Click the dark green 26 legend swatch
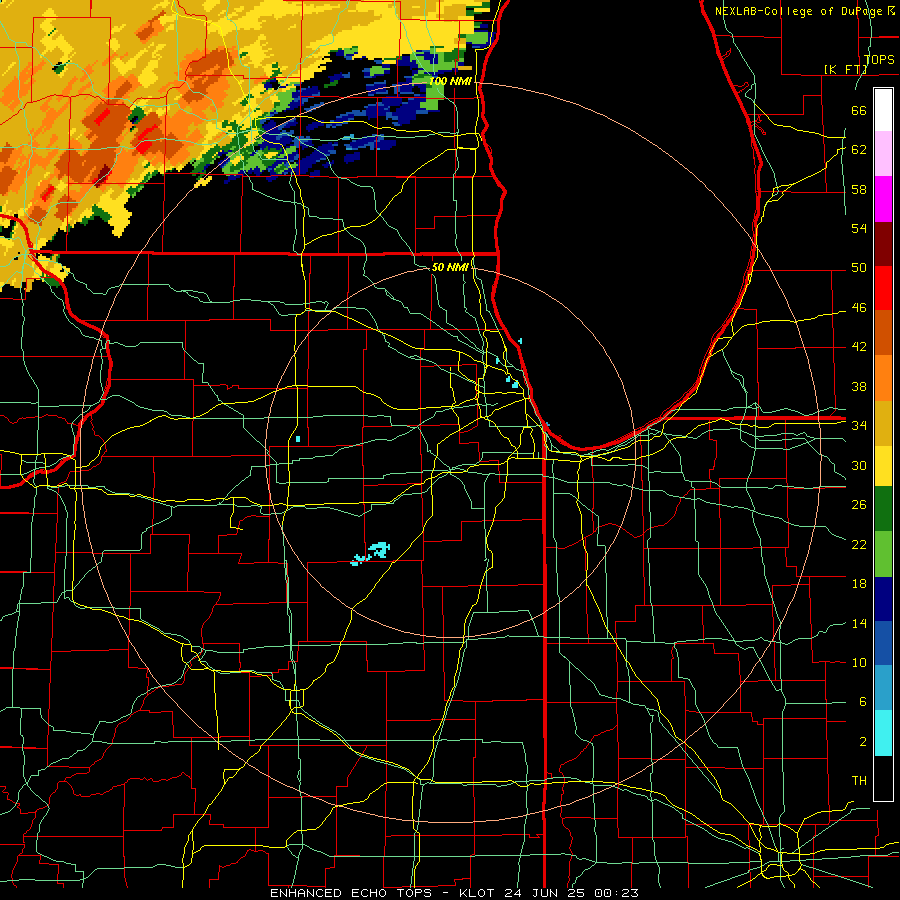This screenshot has height=900, width=900. (883, 510)
